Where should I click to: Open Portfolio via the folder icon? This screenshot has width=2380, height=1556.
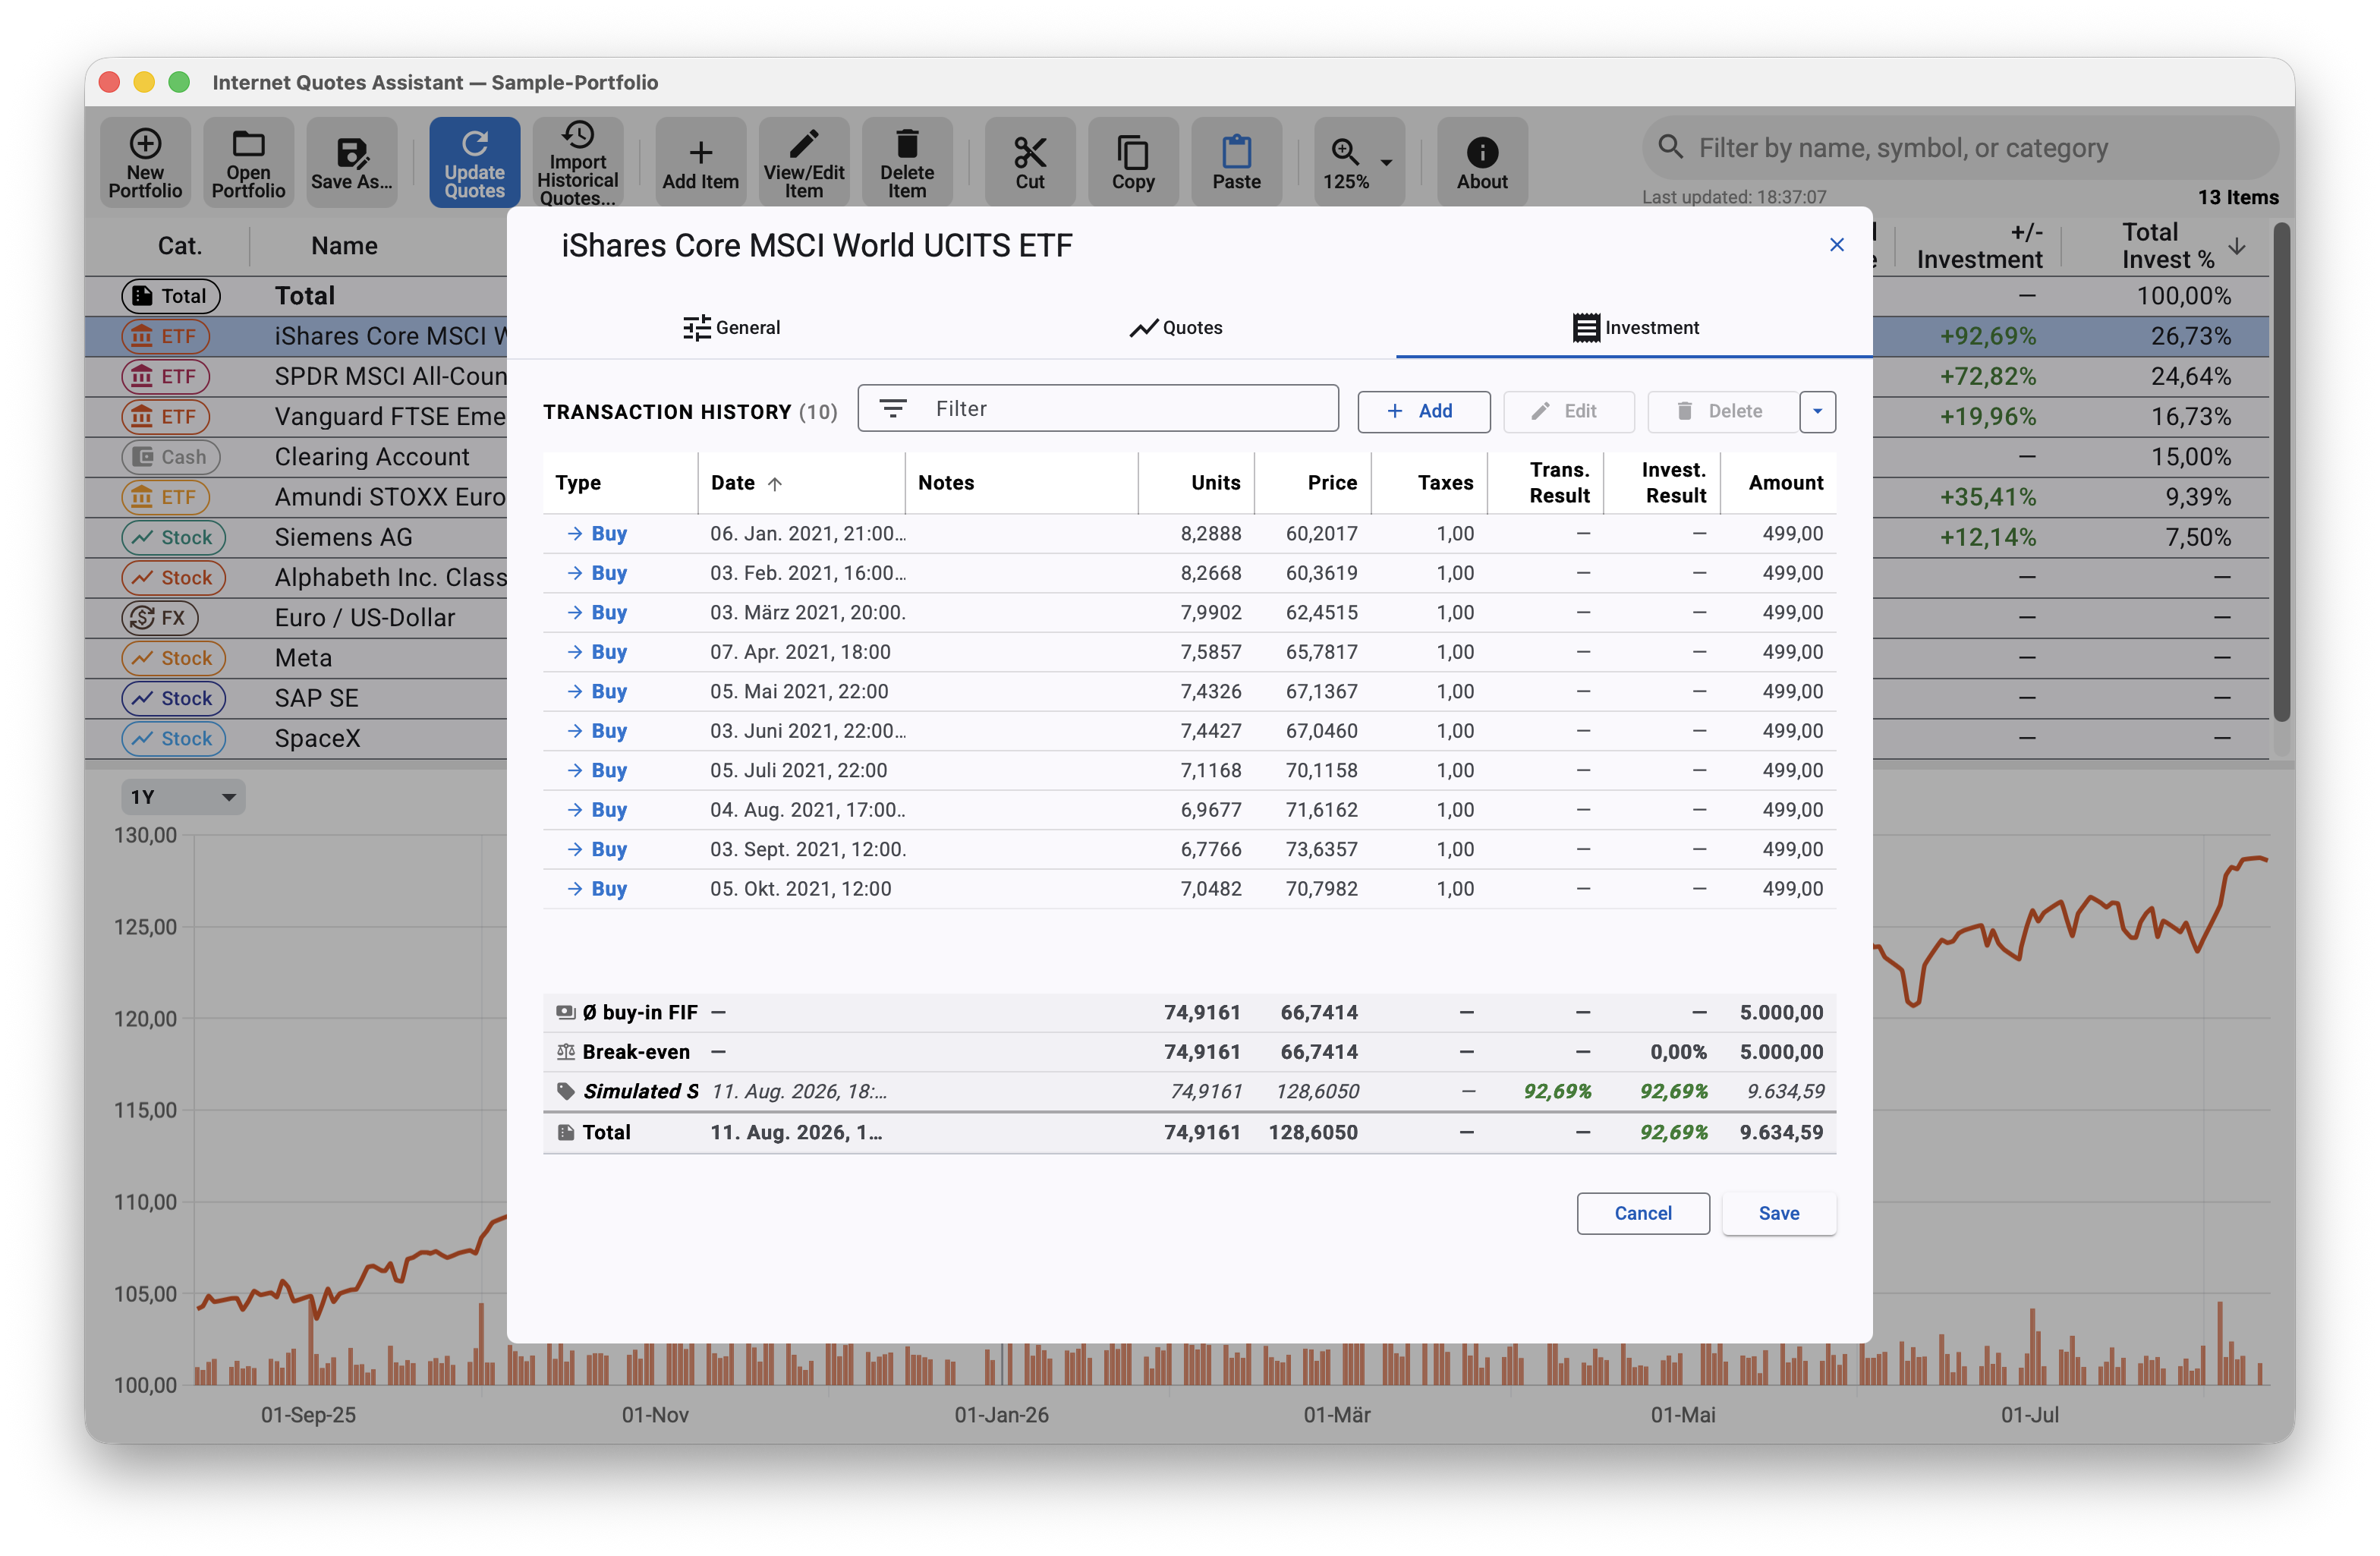[248, 162]
